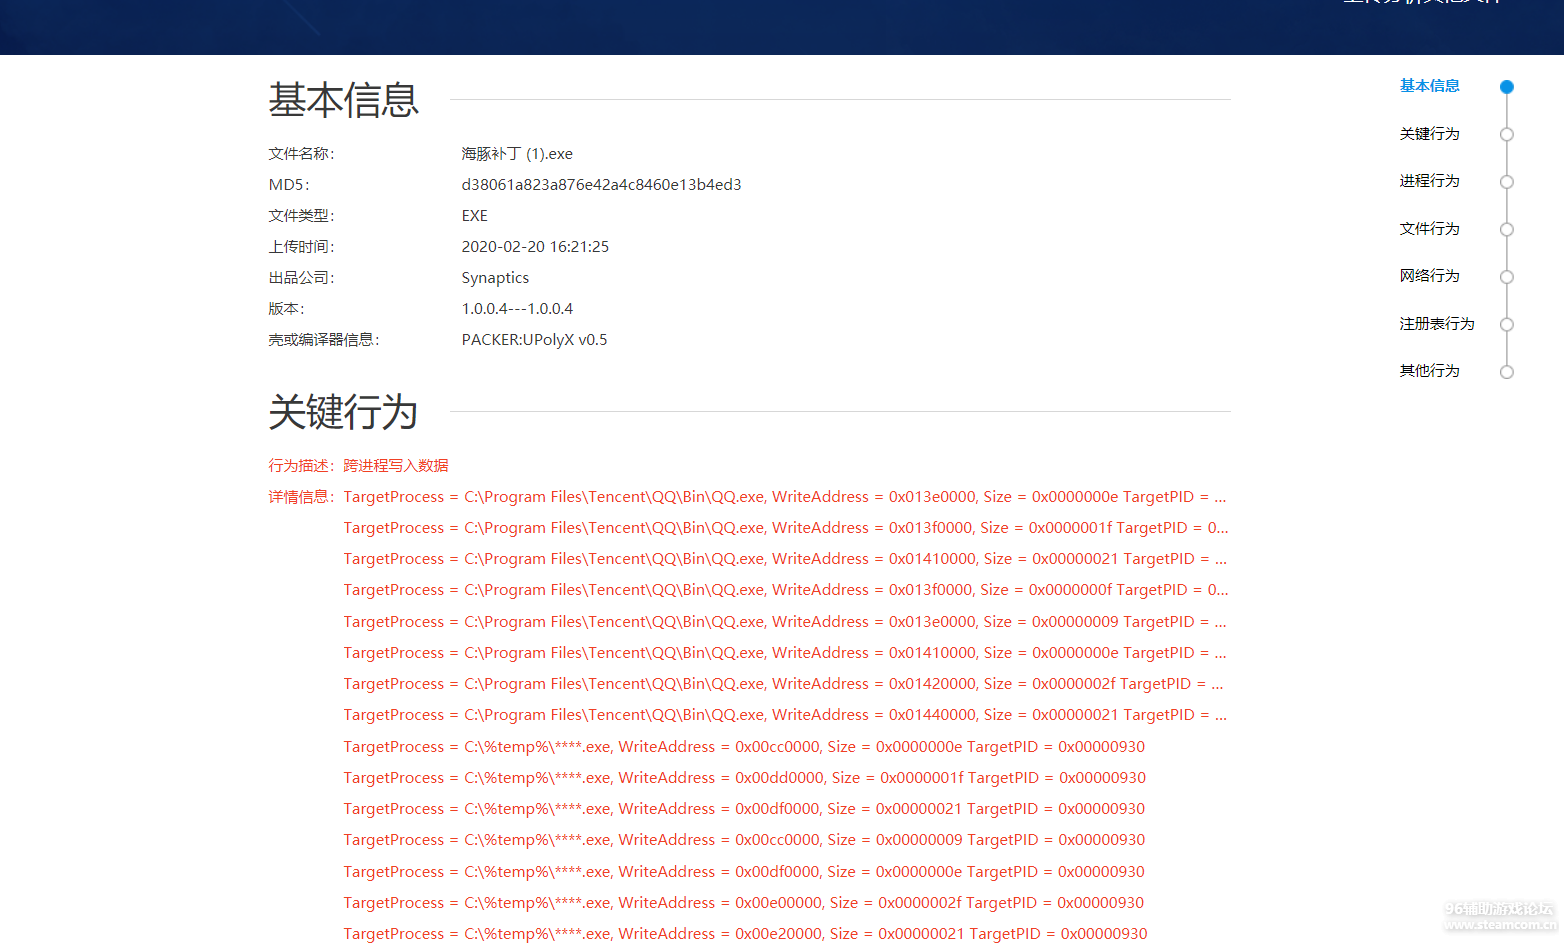Viewport: 1564px width, 947px height.
Task: Select the 网络行为 circle marker
Action: tap(1506, 277)
